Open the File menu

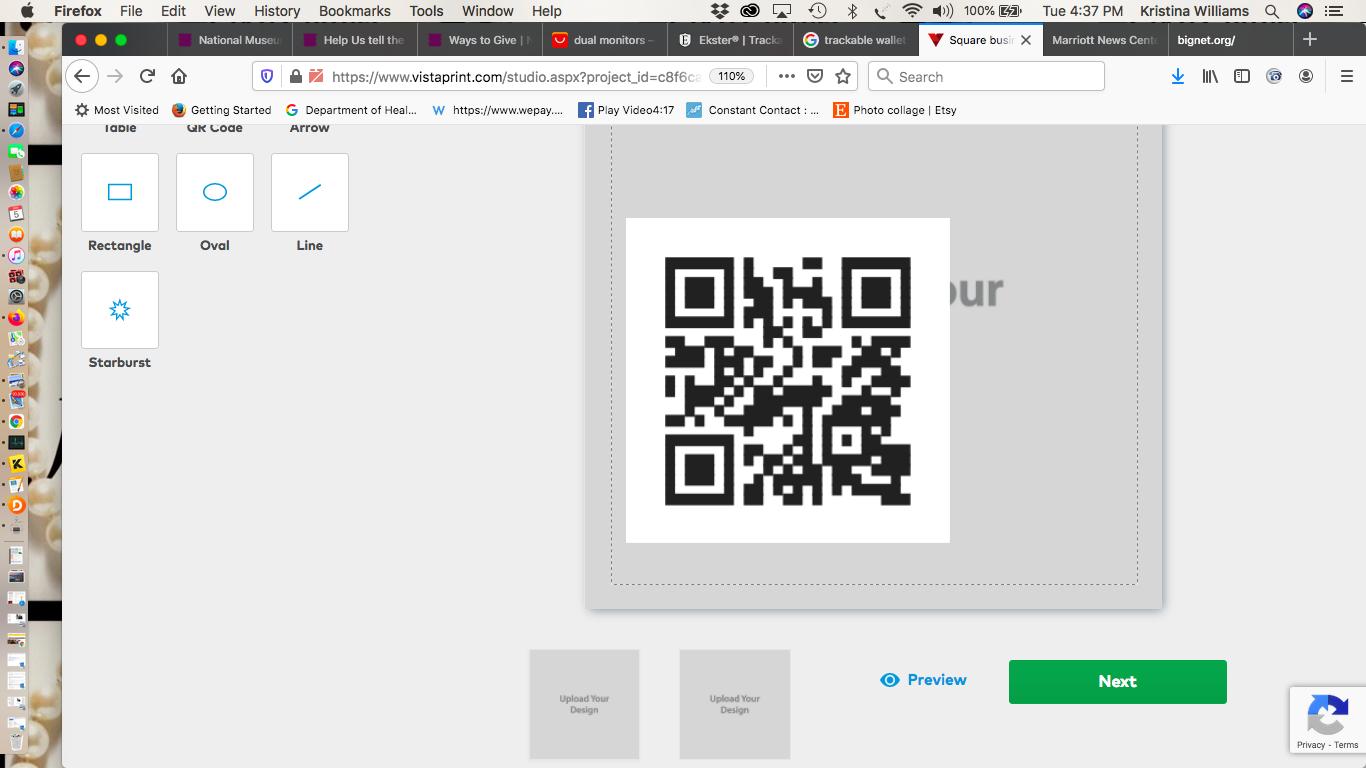(x=131, y=11)
